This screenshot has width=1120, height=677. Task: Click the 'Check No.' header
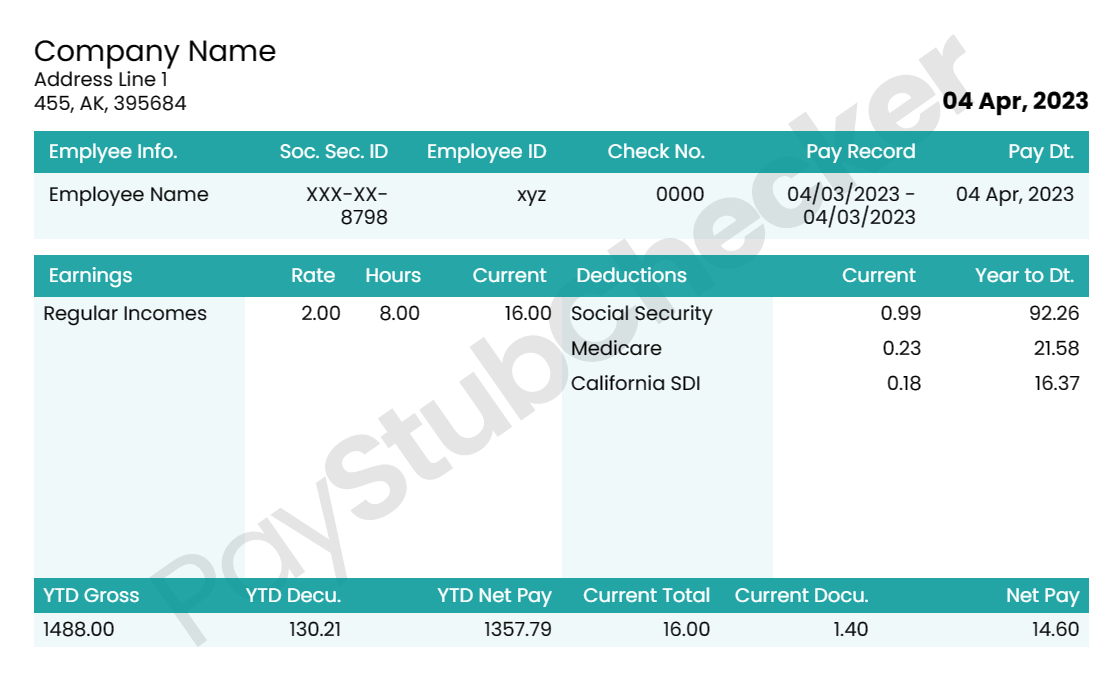pyautogui.click(x=656, y=151)
